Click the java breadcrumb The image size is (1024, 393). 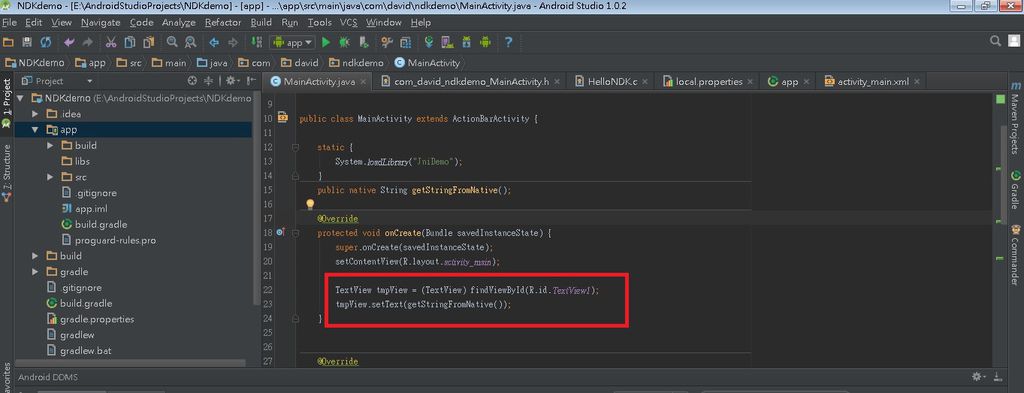(212, 63)
